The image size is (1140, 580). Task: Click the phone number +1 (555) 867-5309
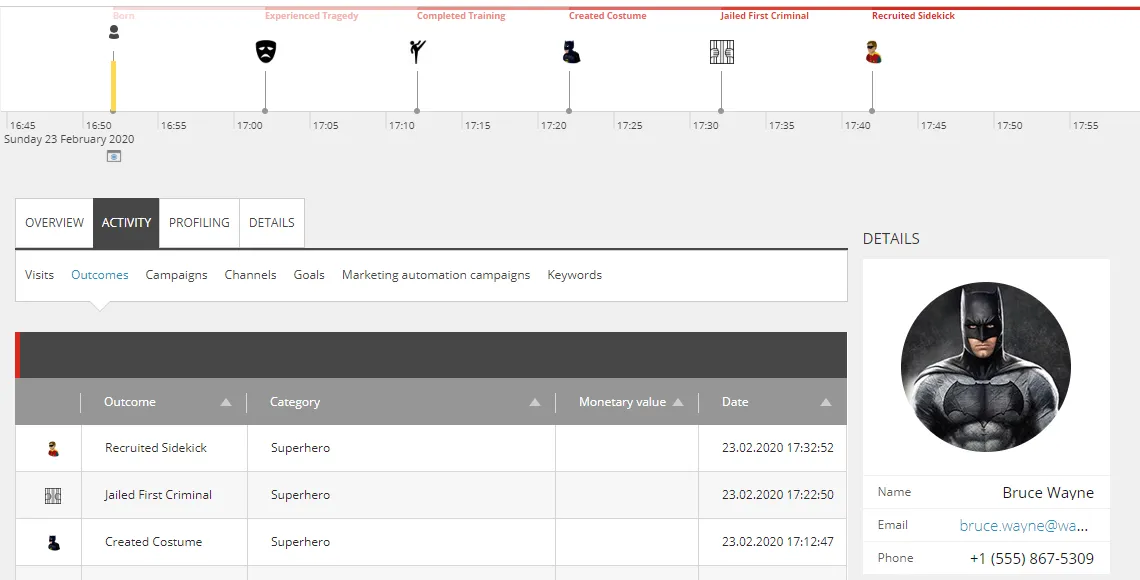point(1032,558)
